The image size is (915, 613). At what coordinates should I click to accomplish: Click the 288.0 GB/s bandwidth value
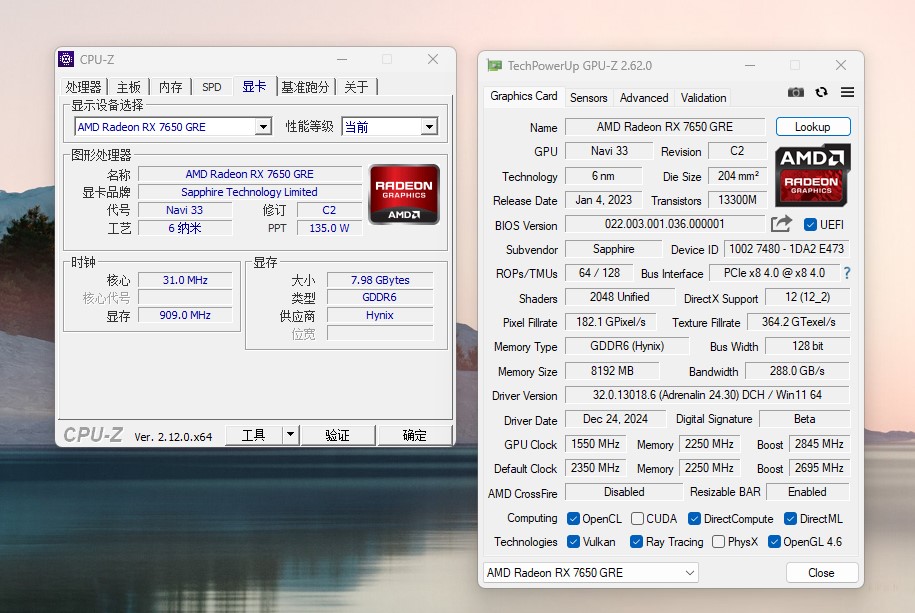(797, 371)
